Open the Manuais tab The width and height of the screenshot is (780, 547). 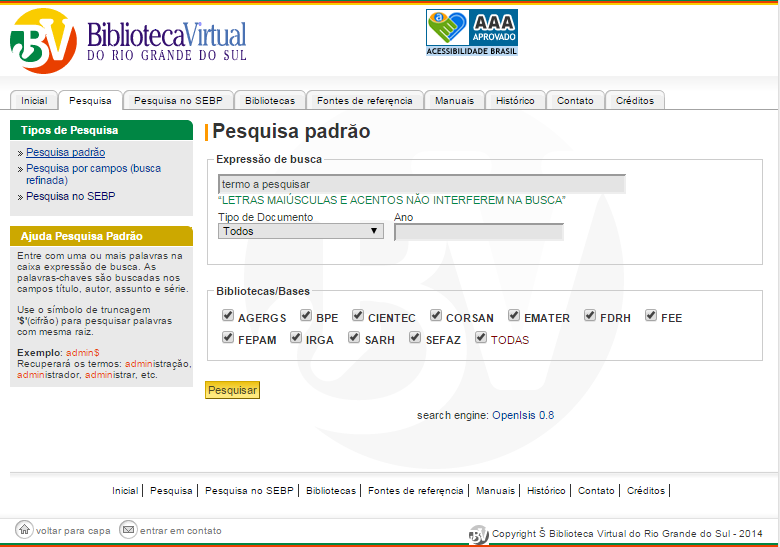point(454,100)
